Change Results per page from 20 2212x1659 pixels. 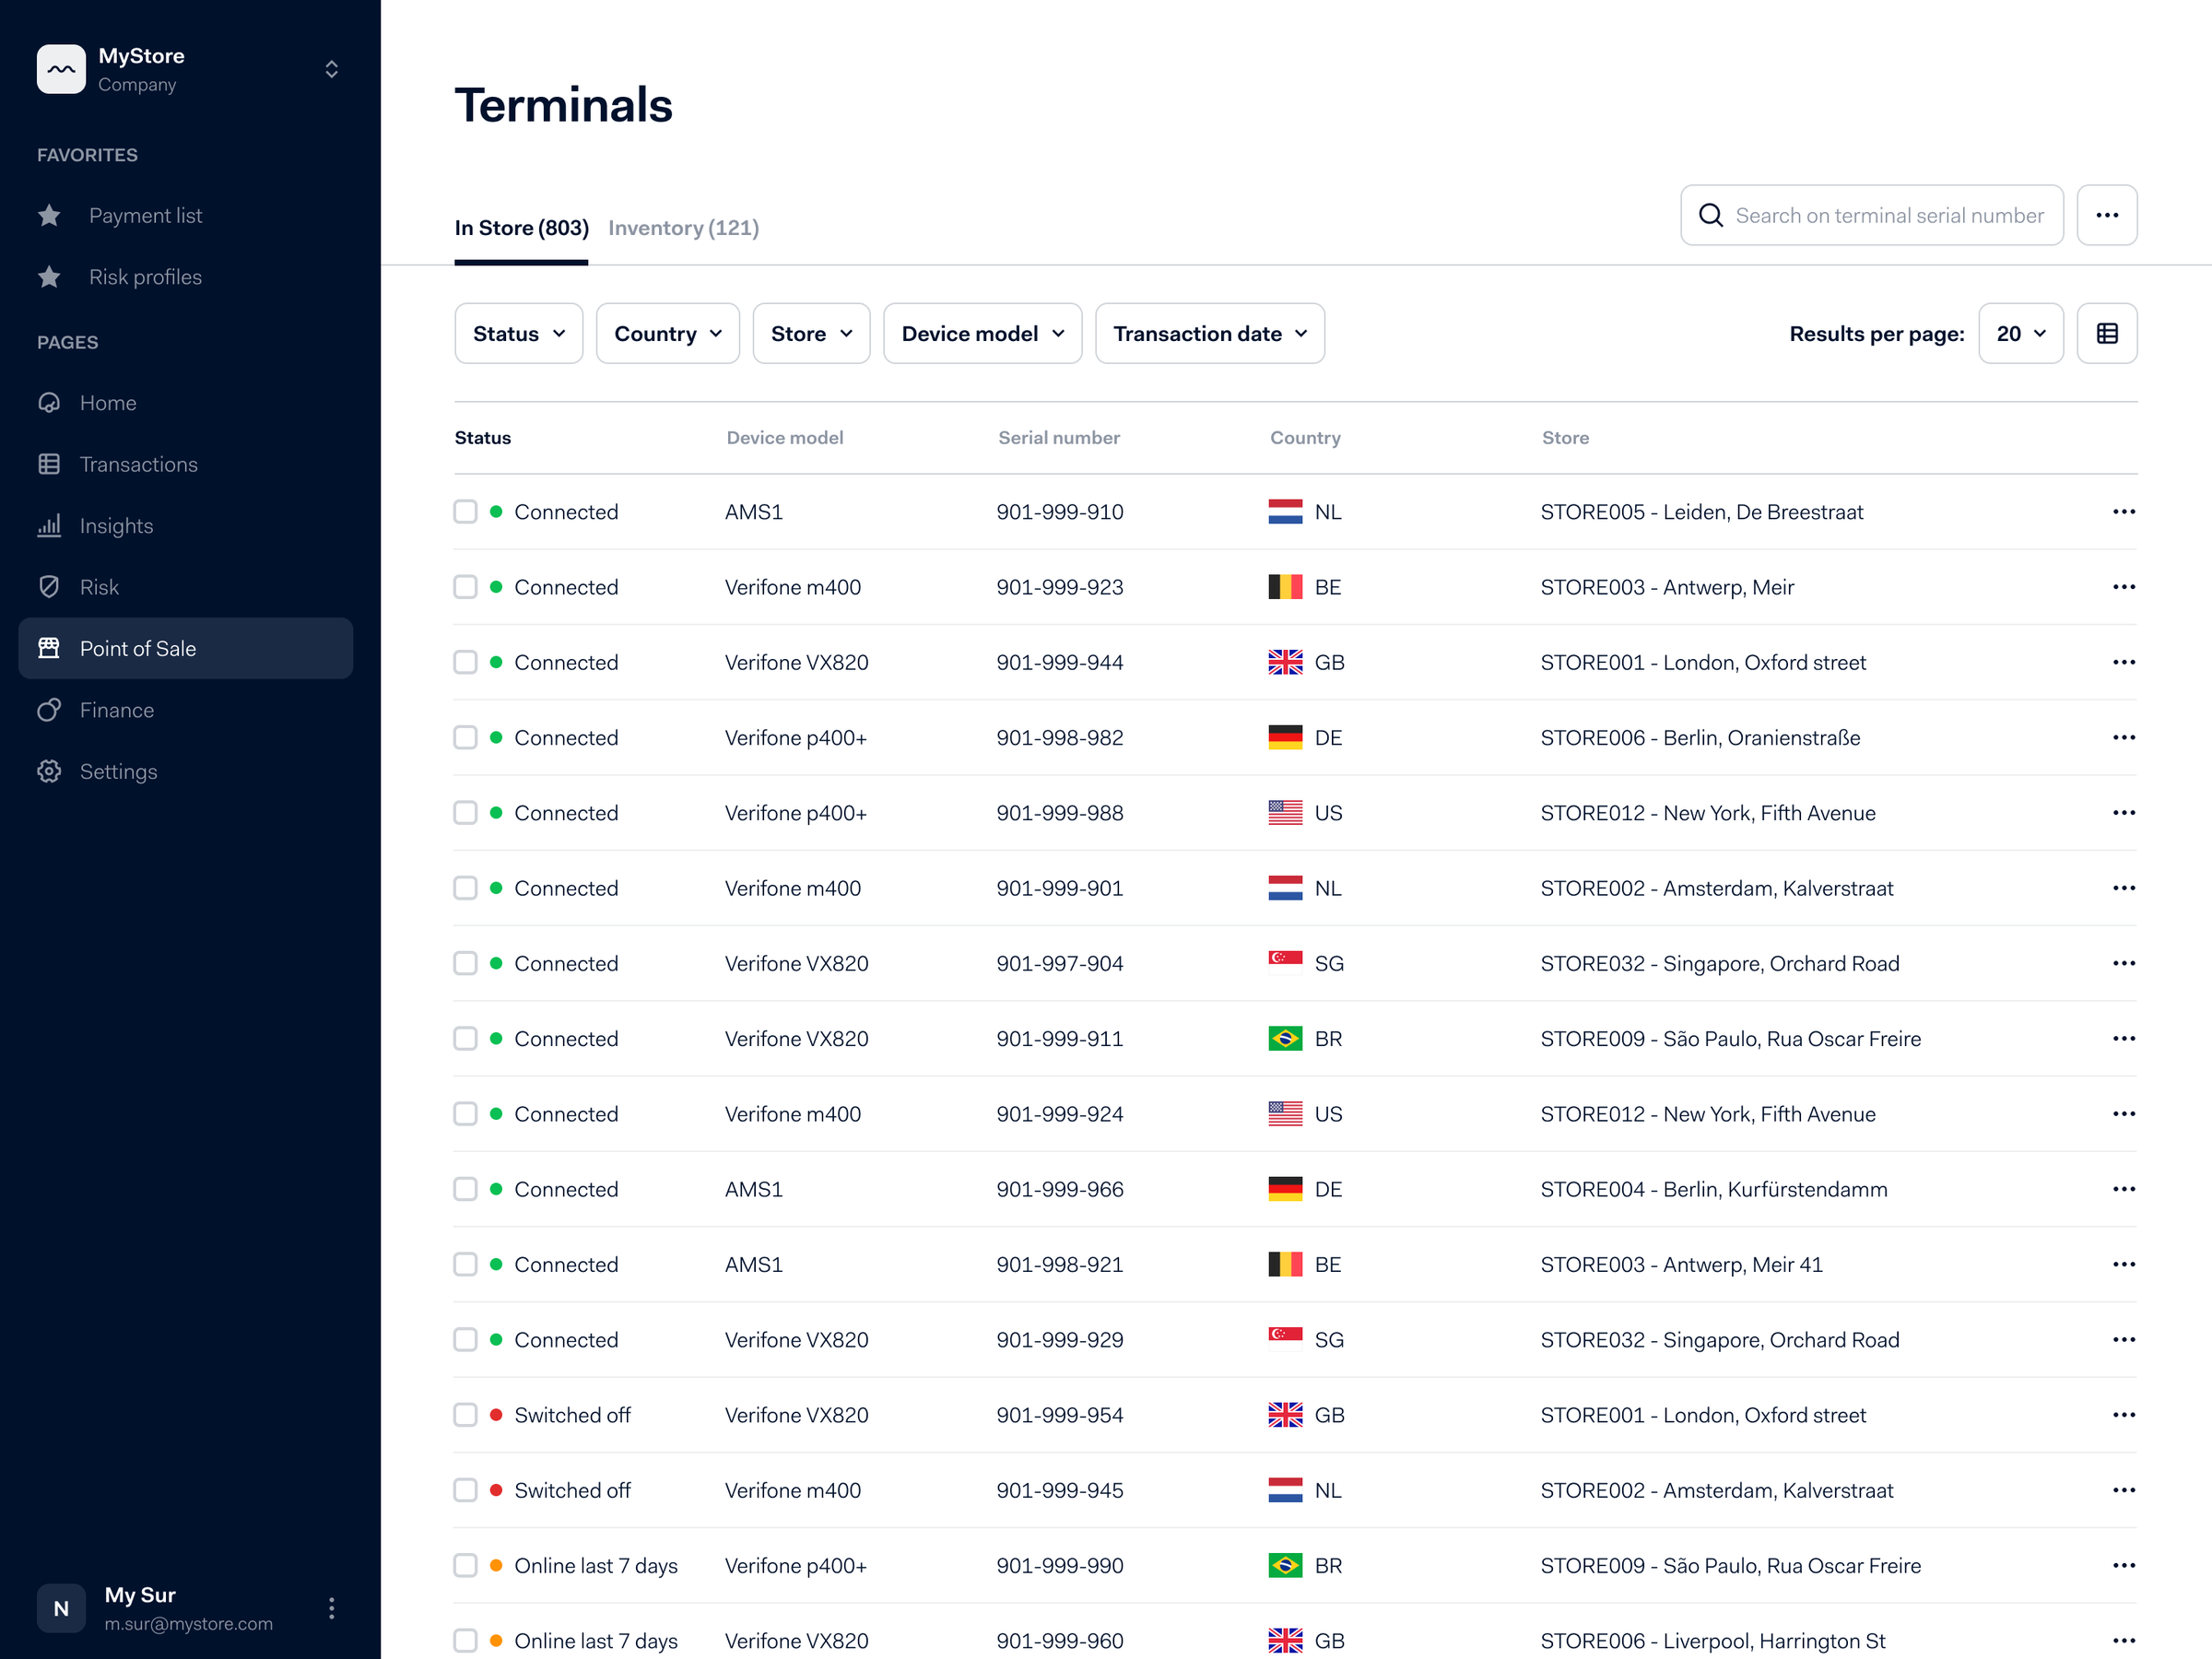coord(2020,333)
